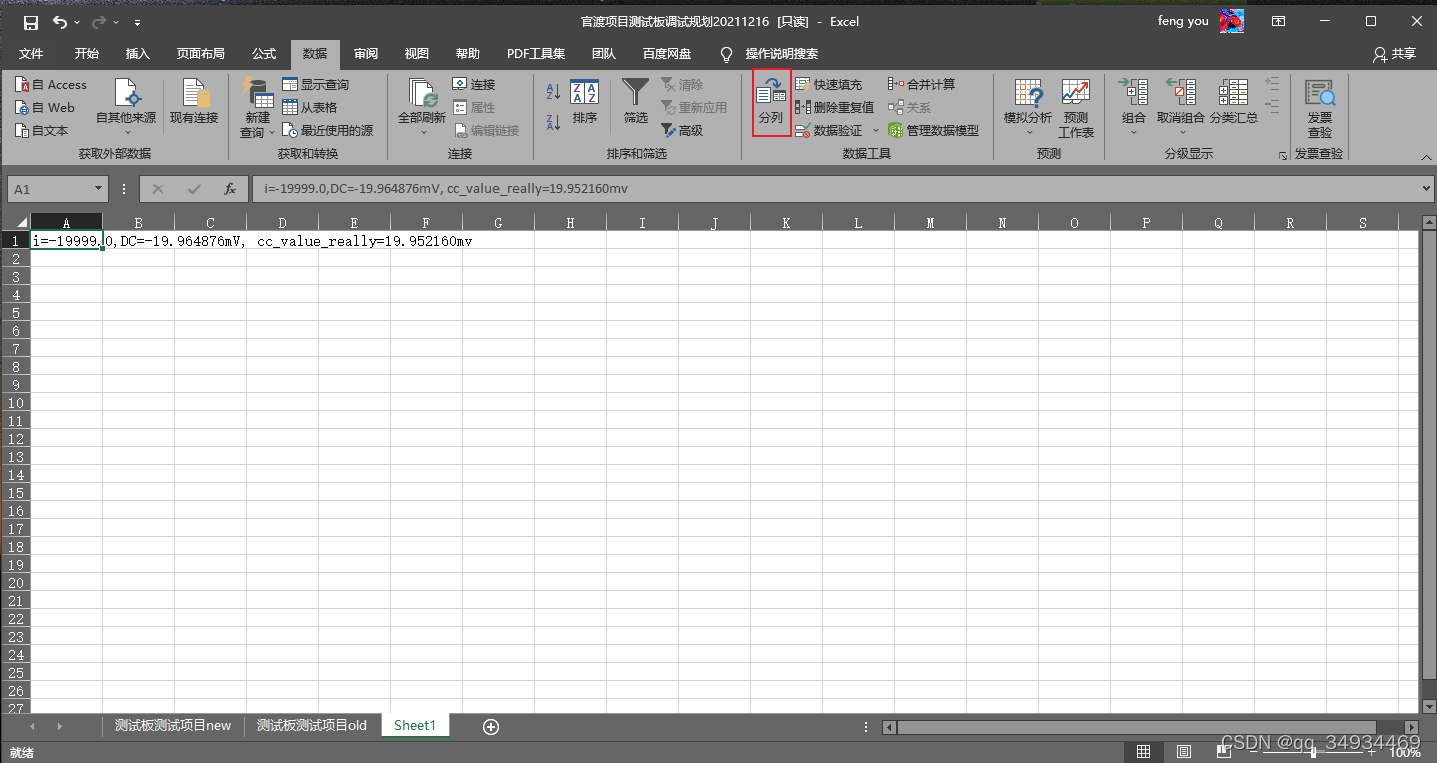Open the 合并计算 (Consolidate) tool
Viewport: 1437px width, 763px height.
click(925, 84)
